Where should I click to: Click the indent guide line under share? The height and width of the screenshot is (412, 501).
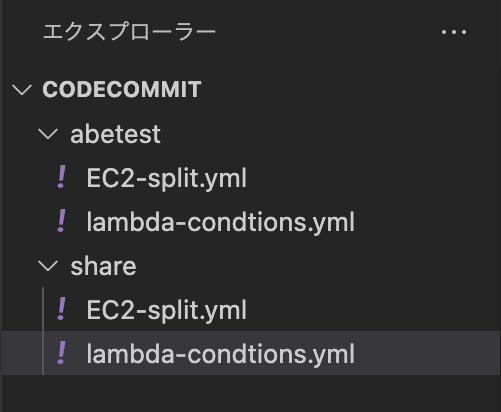pos(43,331)
